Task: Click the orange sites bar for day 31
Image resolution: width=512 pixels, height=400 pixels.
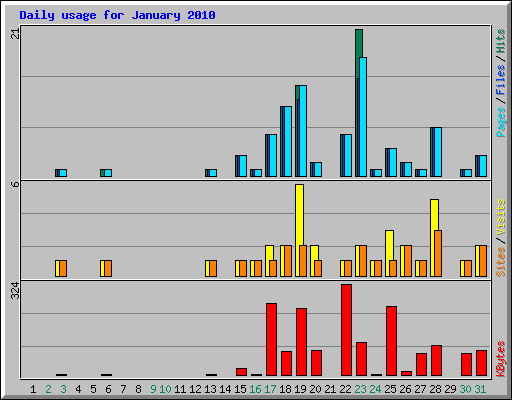Action: coord(483,261)
